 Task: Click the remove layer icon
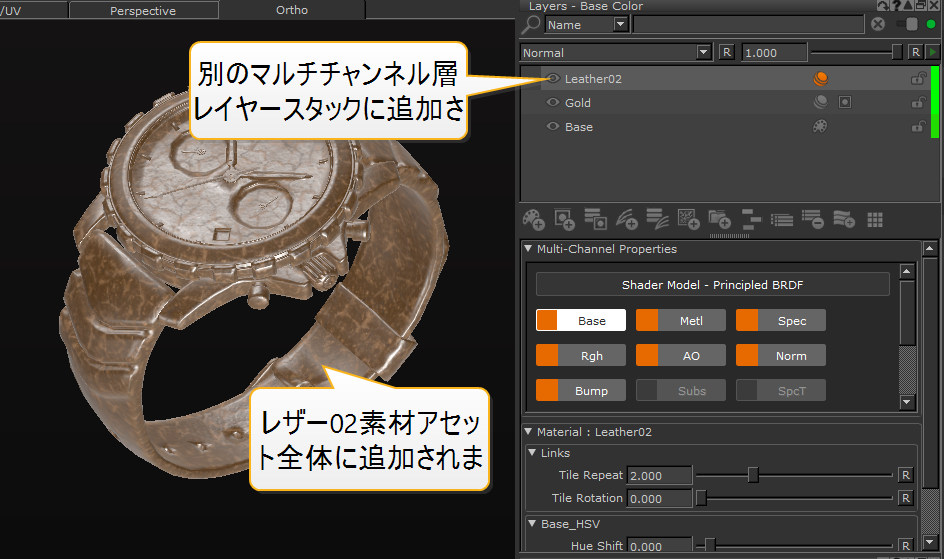812,219
